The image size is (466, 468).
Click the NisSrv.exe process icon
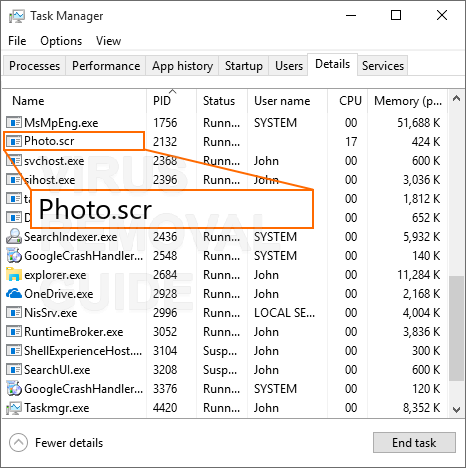[14, 313]
